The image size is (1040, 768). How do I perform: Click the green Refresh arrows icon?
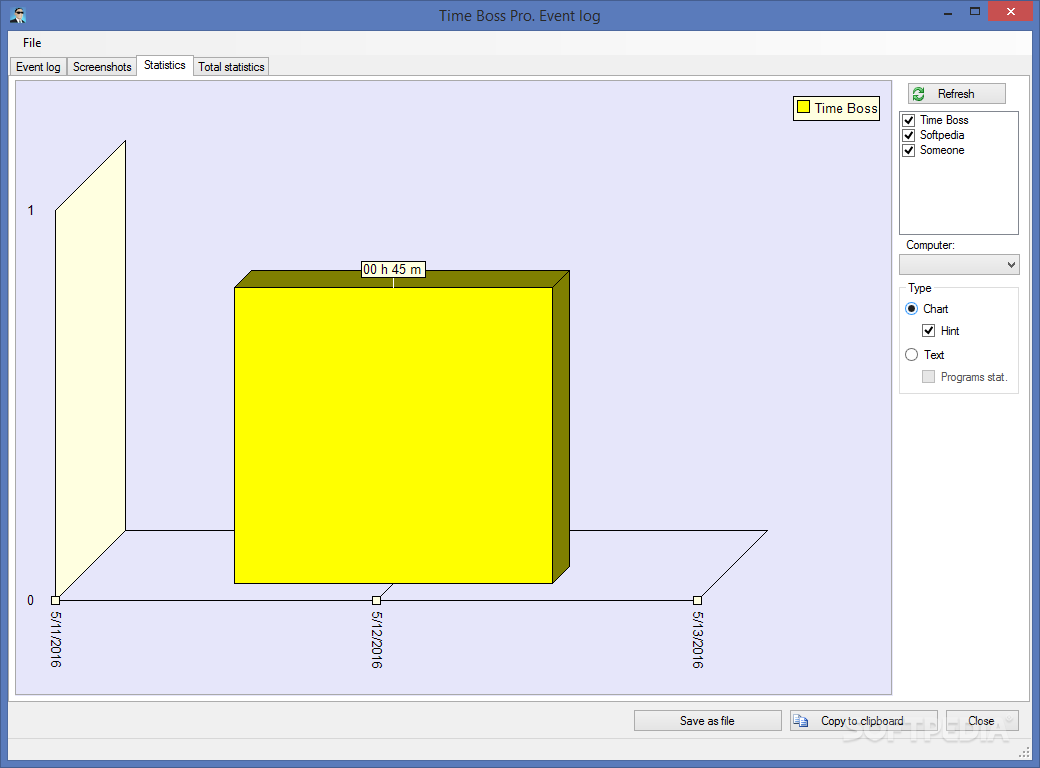pos(919,94)
